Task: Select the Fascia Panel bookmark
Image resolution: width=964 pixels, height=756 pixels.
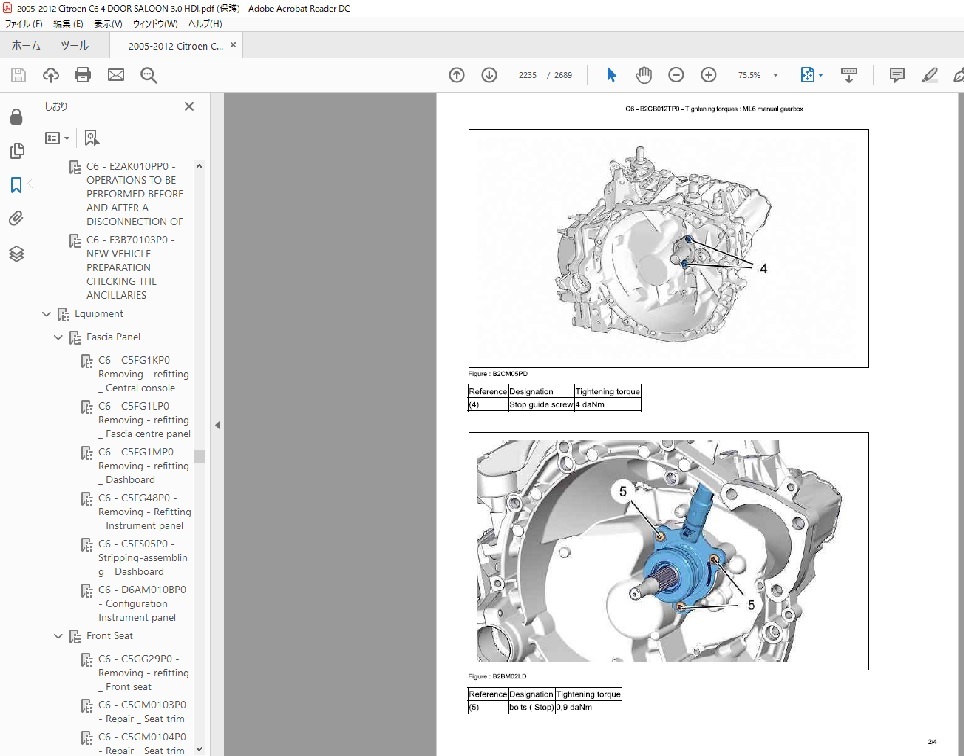Action: tap(113, 337)
